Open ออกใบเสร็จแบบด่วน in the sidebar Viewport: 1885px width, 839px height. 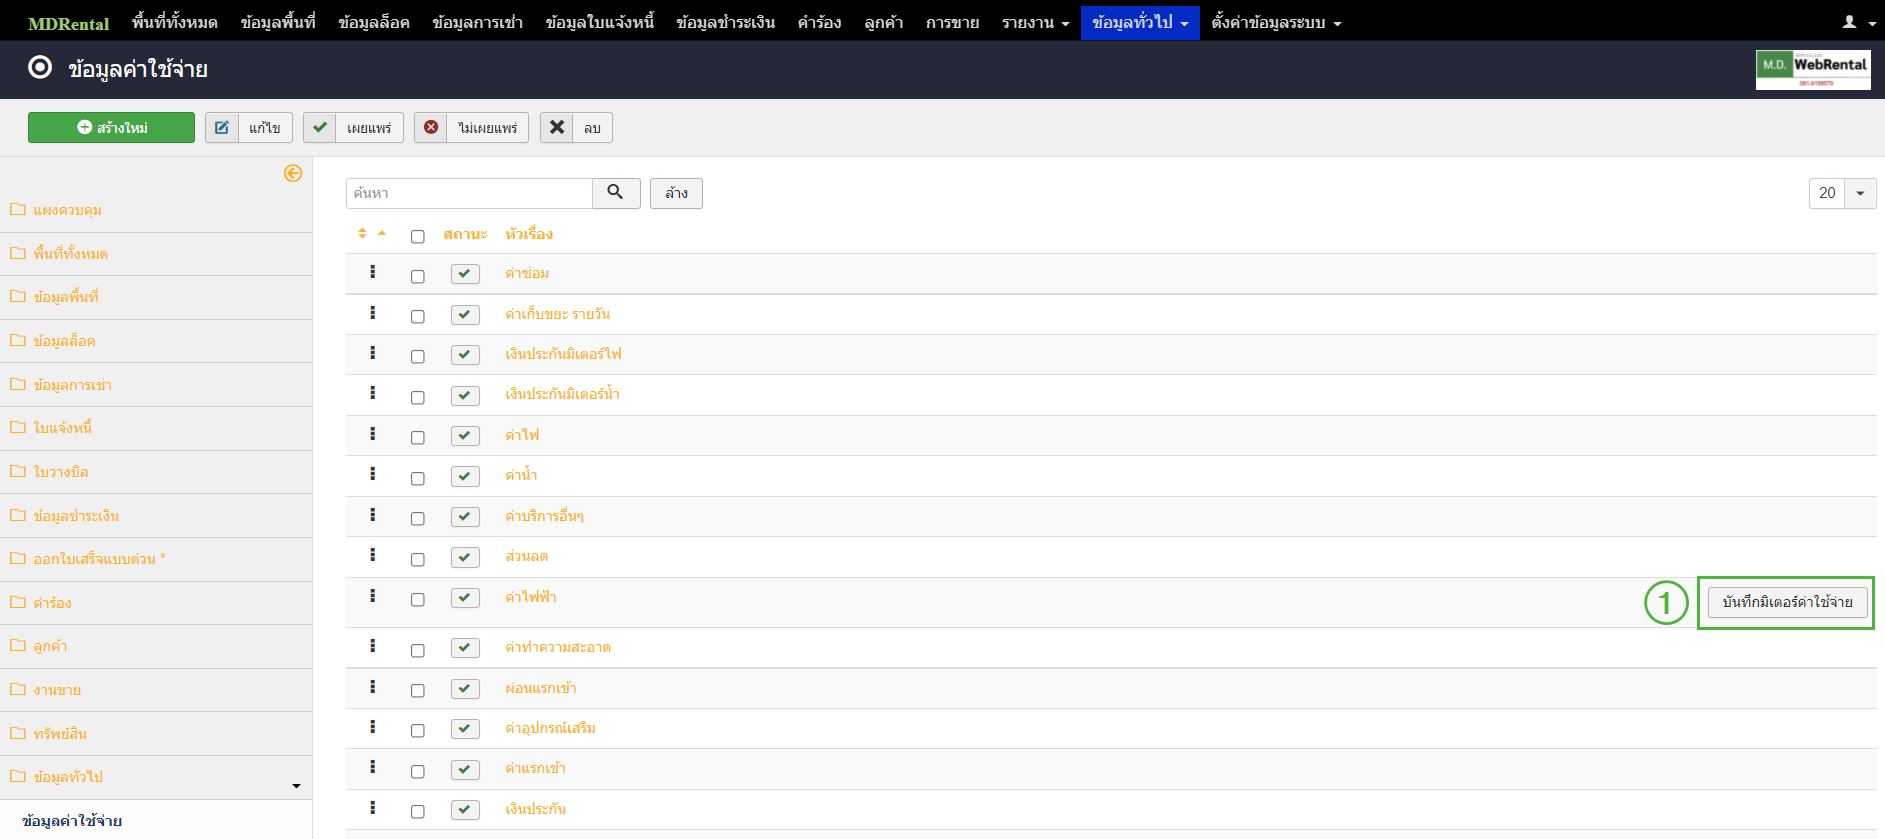click(x=99, y=559)
